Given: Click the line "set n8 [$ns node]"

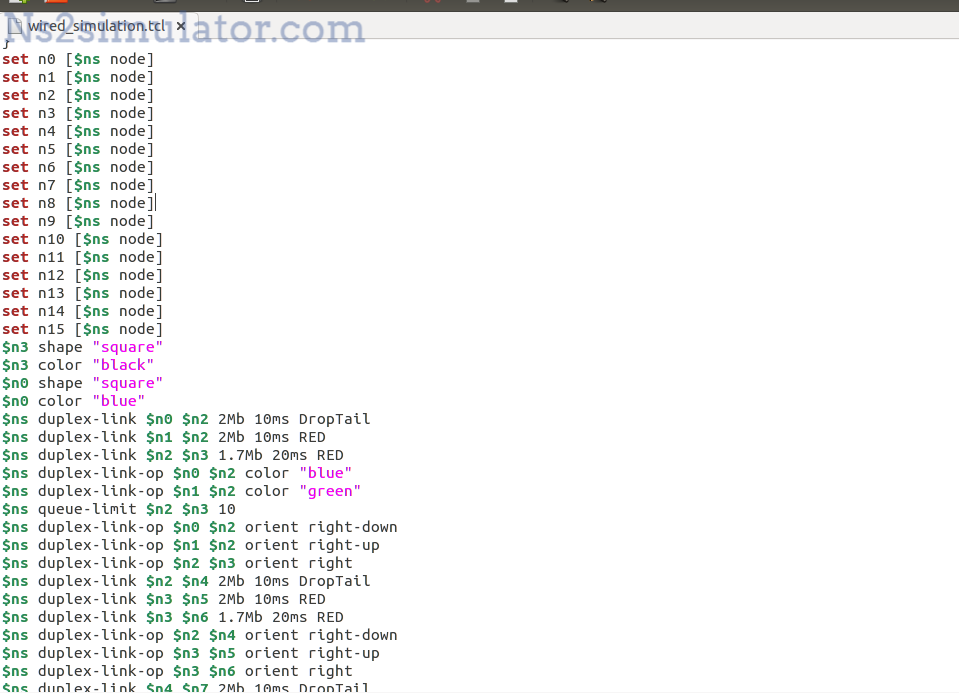Looking at the screenshot, I should point(78,203).
